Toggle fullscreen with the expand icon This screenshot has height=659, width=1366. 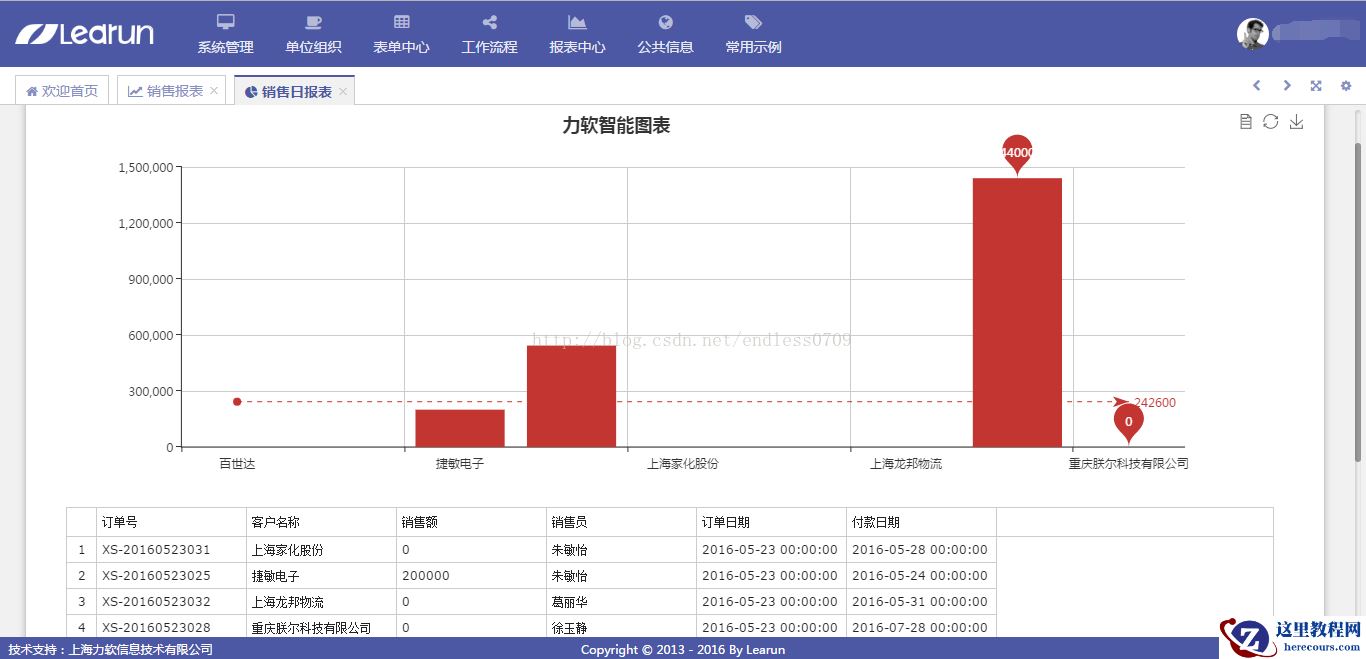1316,86
